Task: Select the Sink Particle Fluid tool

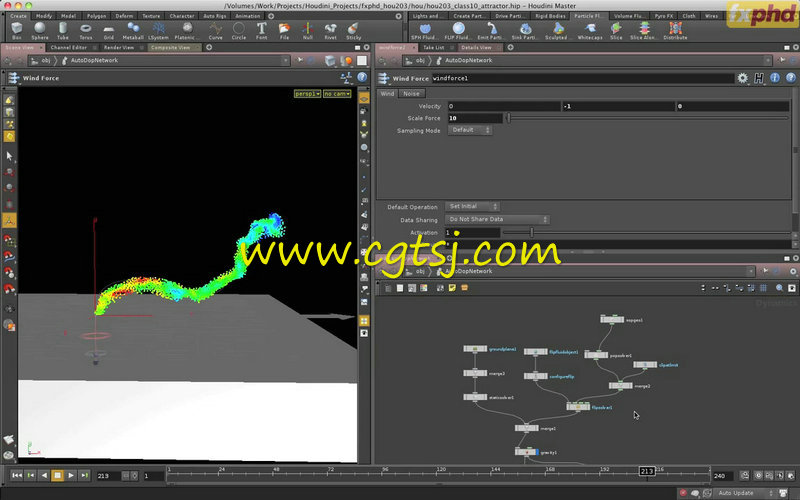Action: coord(526,30)
